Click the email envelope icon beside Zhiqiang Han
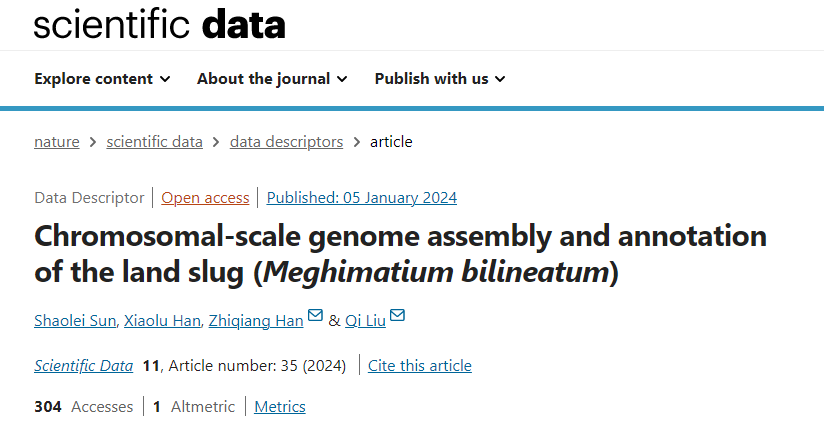 [315, 315]
